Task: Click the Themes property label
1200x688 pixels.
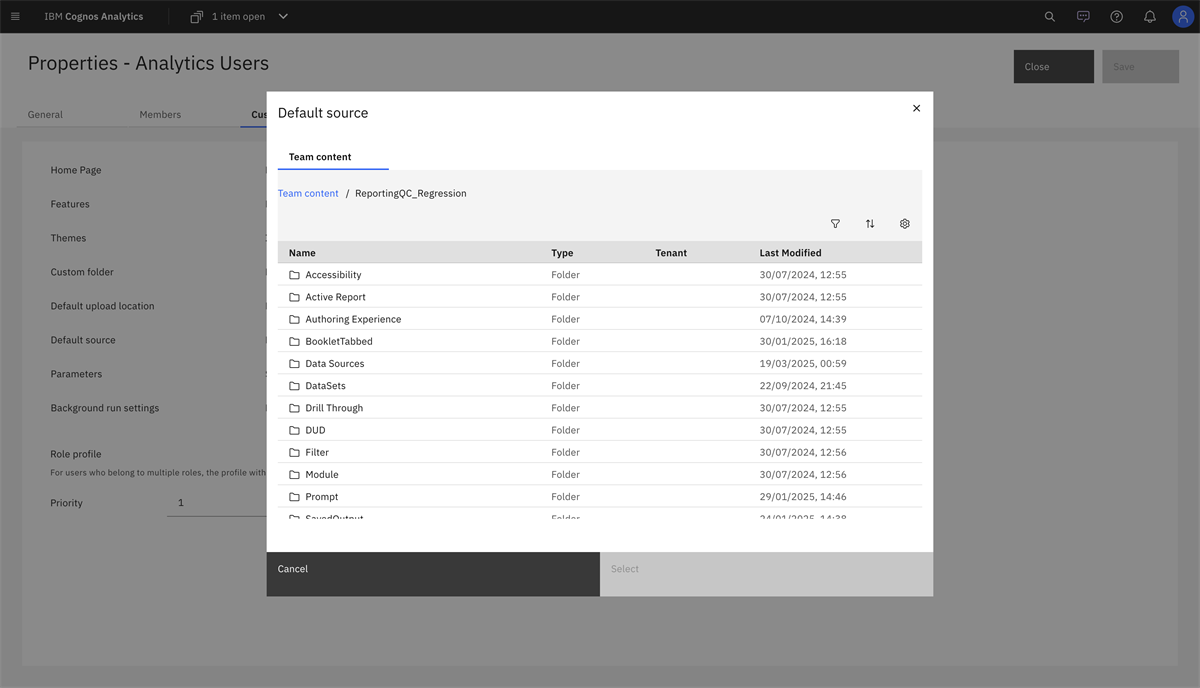Action: point(68,238)
